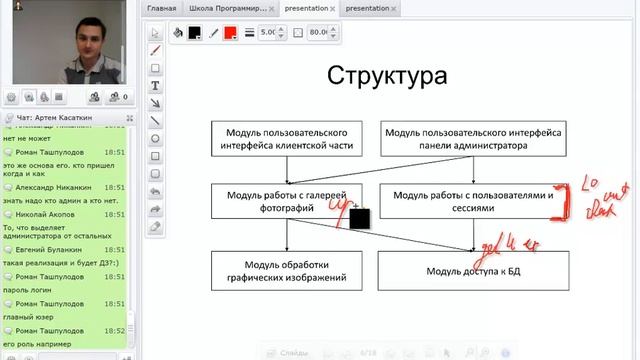
Task: Click the redo arrow in the whiteboard toolbar
Action: pyautogui.click(x=155, y=209)
